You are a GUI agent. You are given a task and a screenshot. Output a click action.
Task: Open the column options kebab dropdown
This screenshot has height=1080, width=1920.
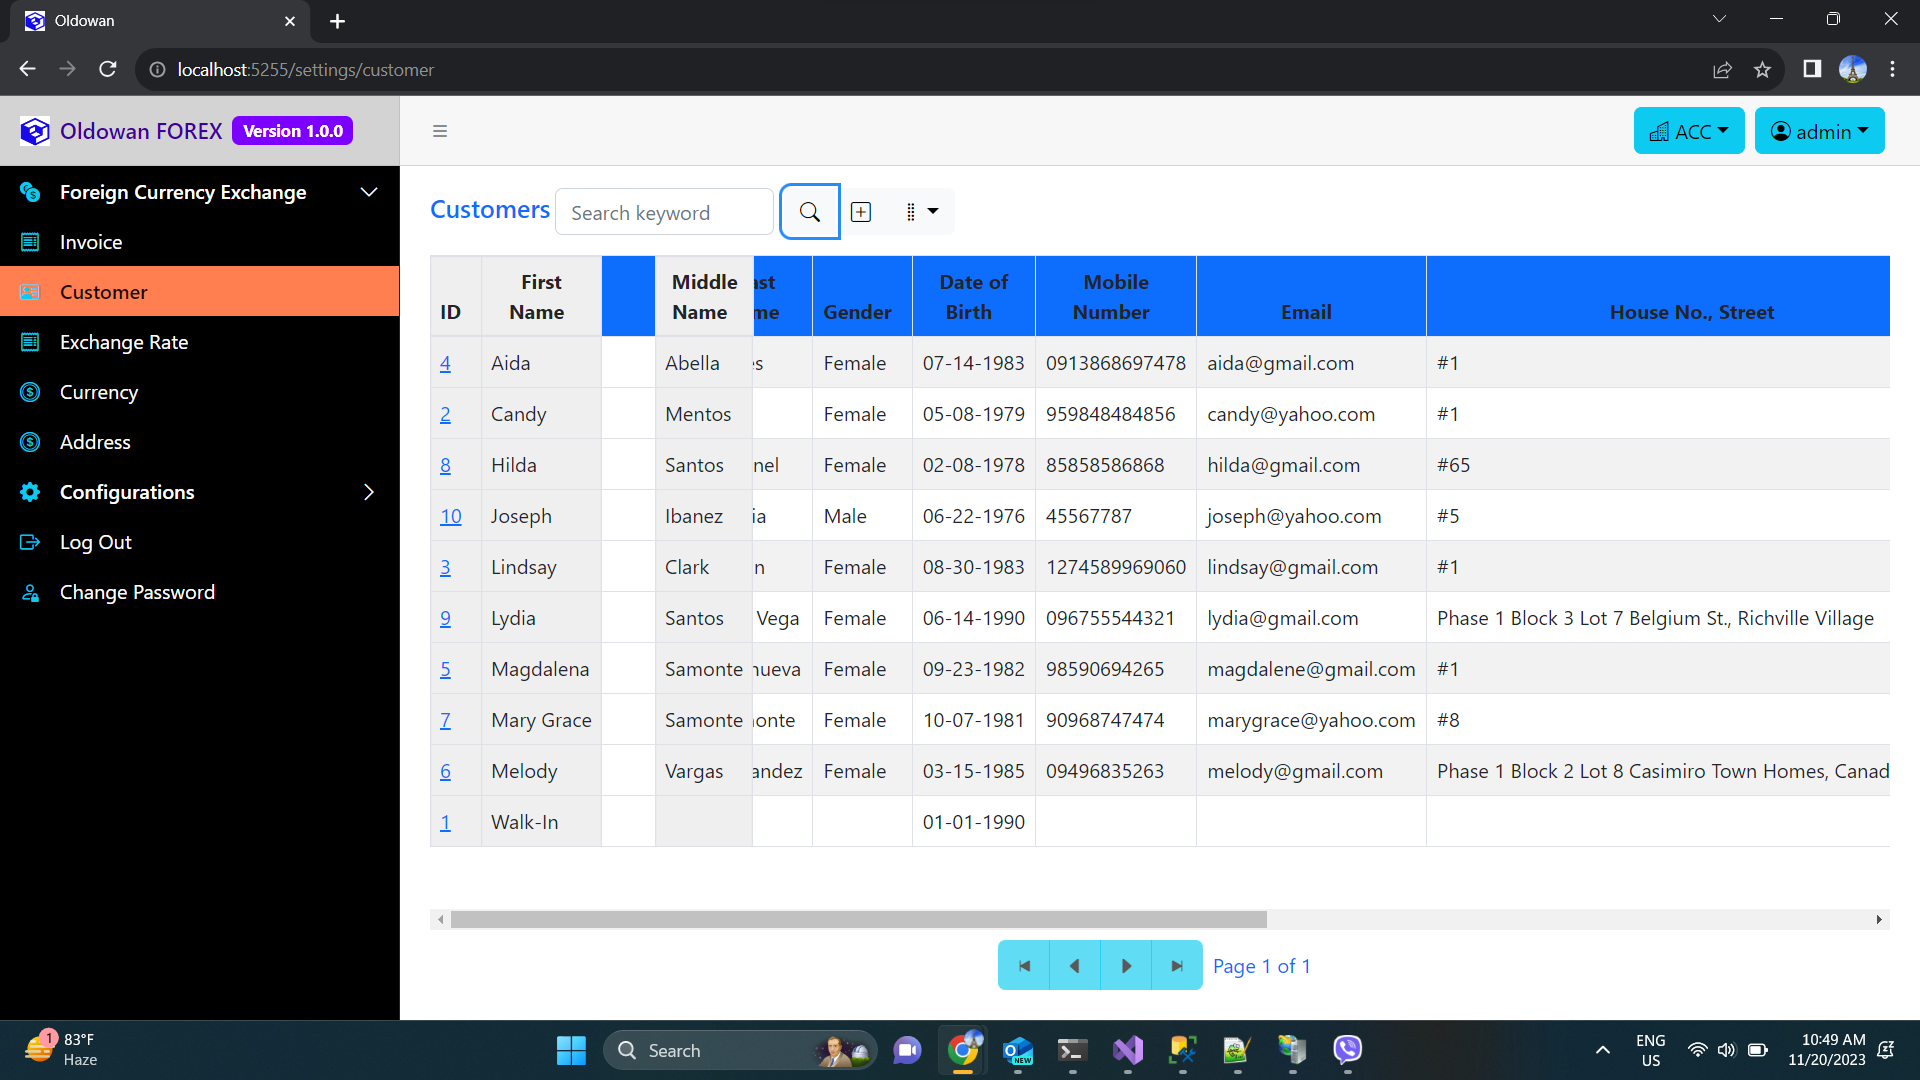[x=922, y=211]
